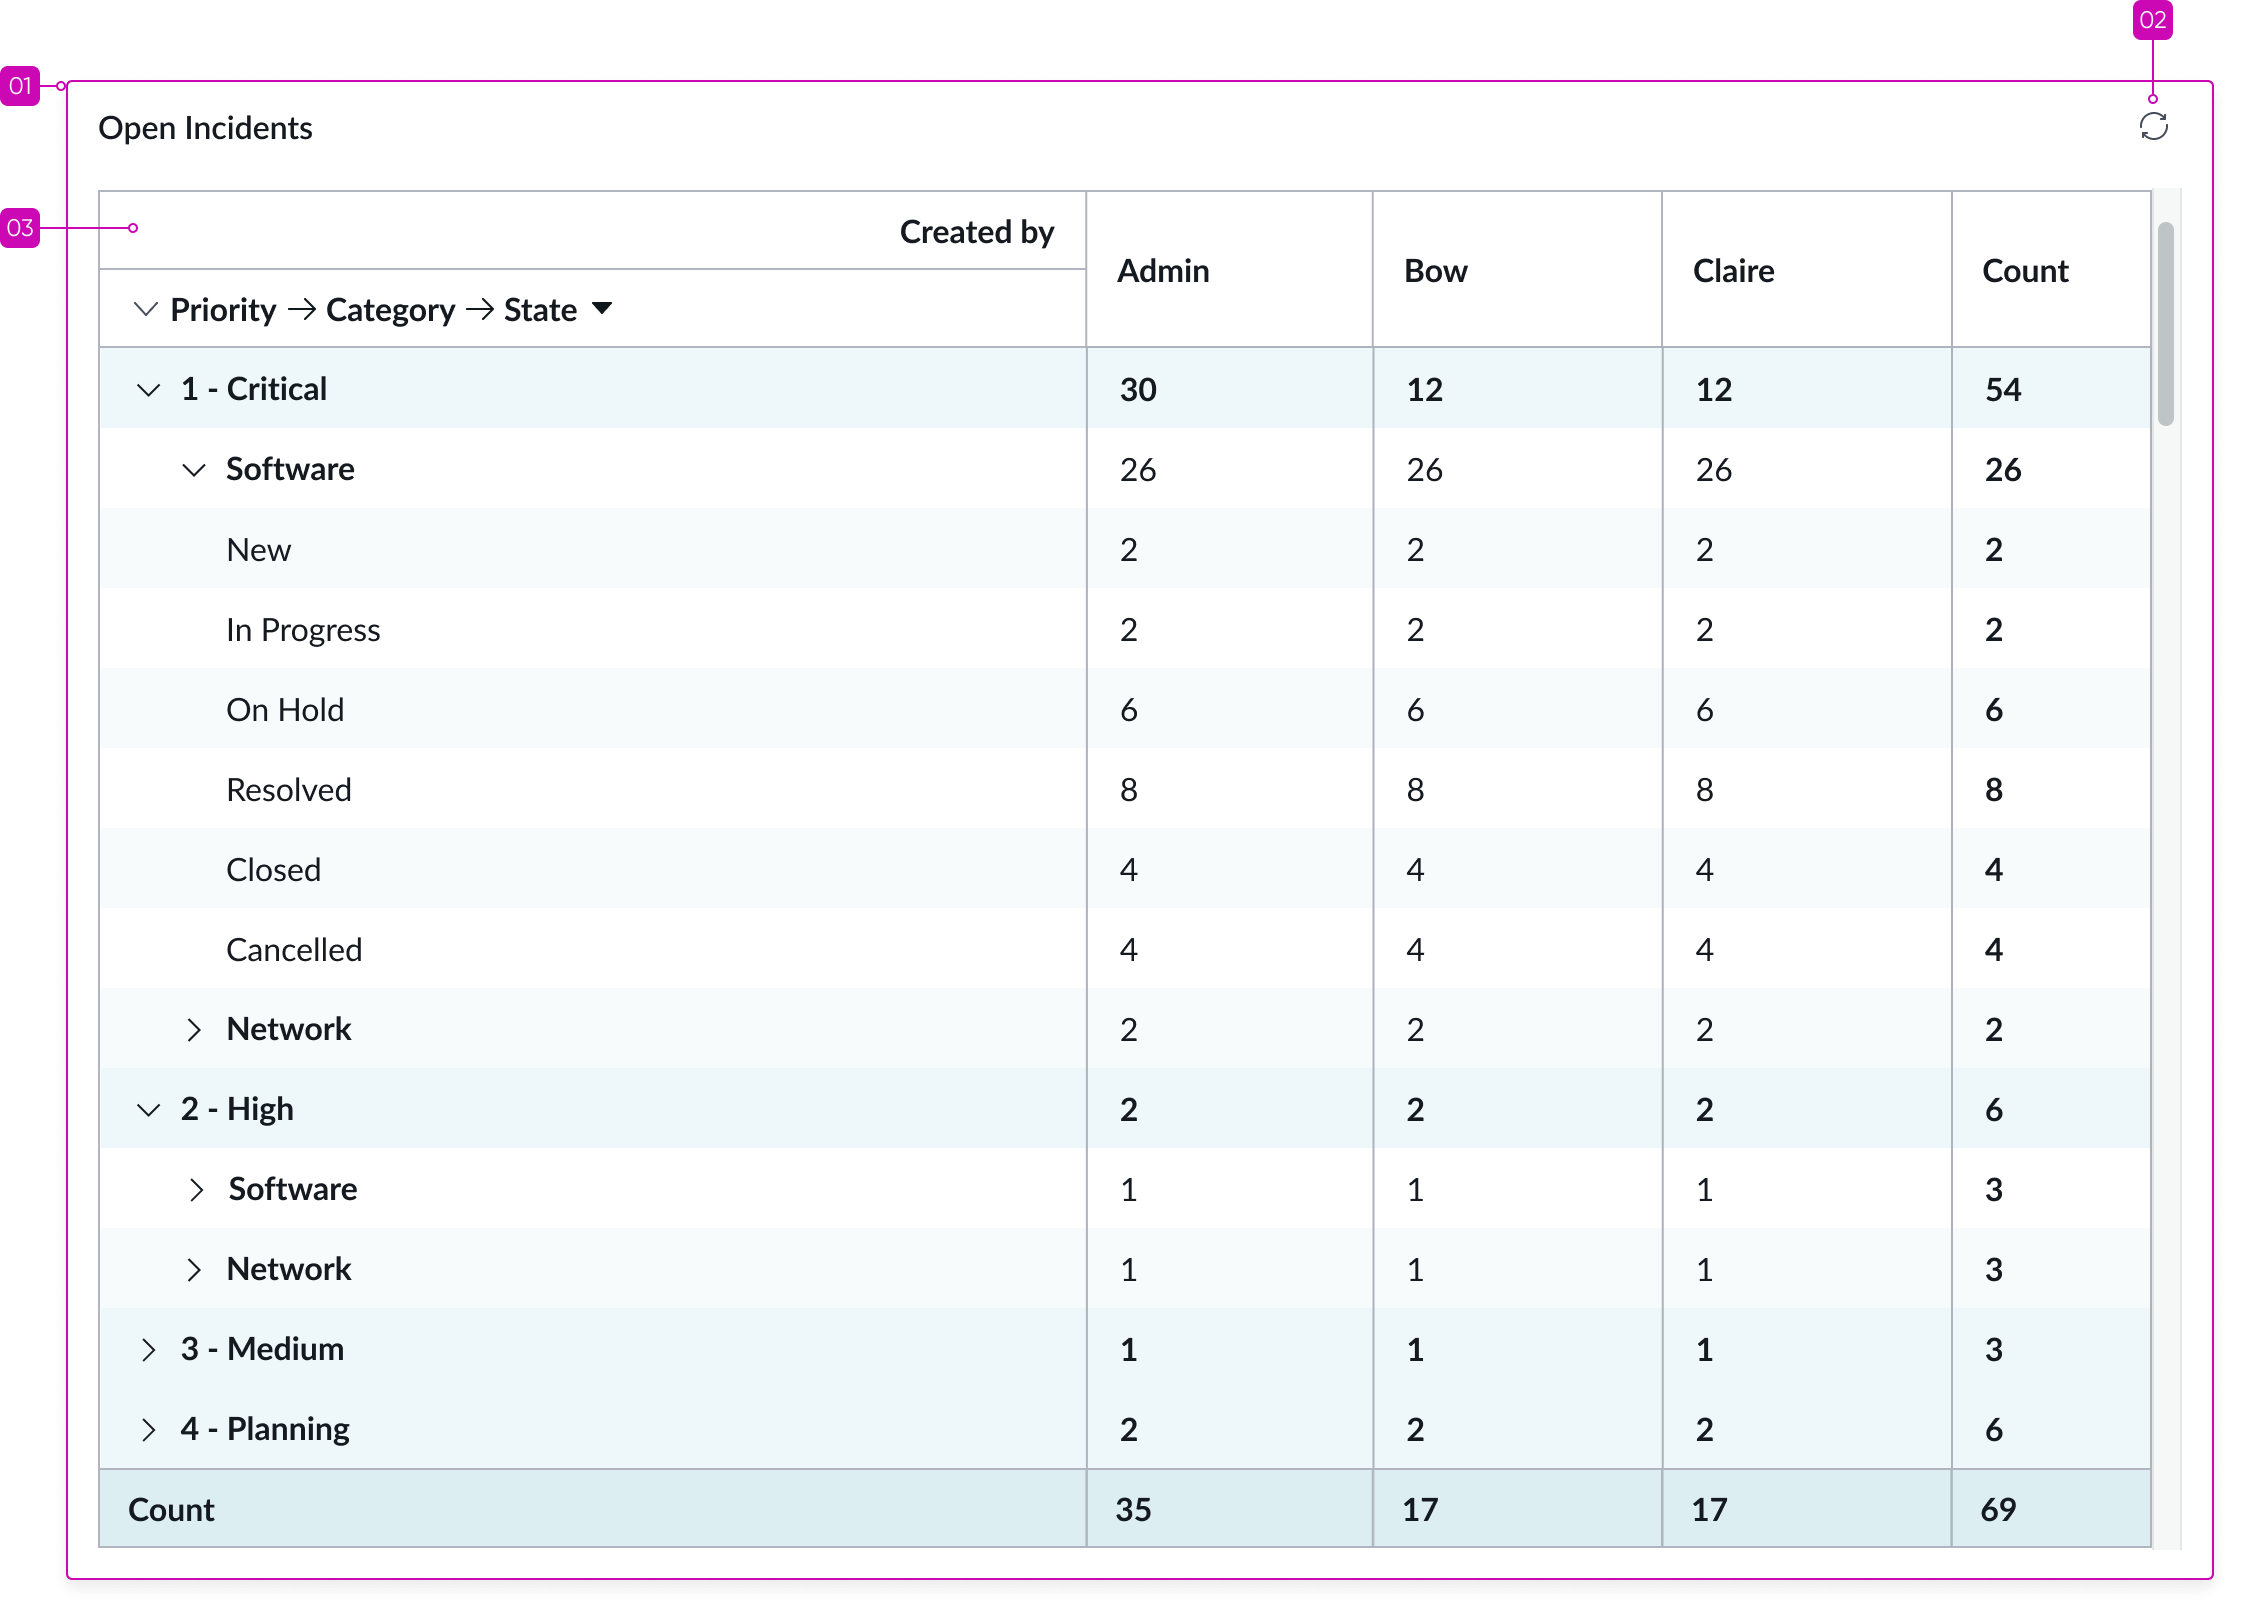Viewport: 2242px width, 1604px height.
Task: Expand the 3 - Medium priority group
Action: (x=148, y=1349)
